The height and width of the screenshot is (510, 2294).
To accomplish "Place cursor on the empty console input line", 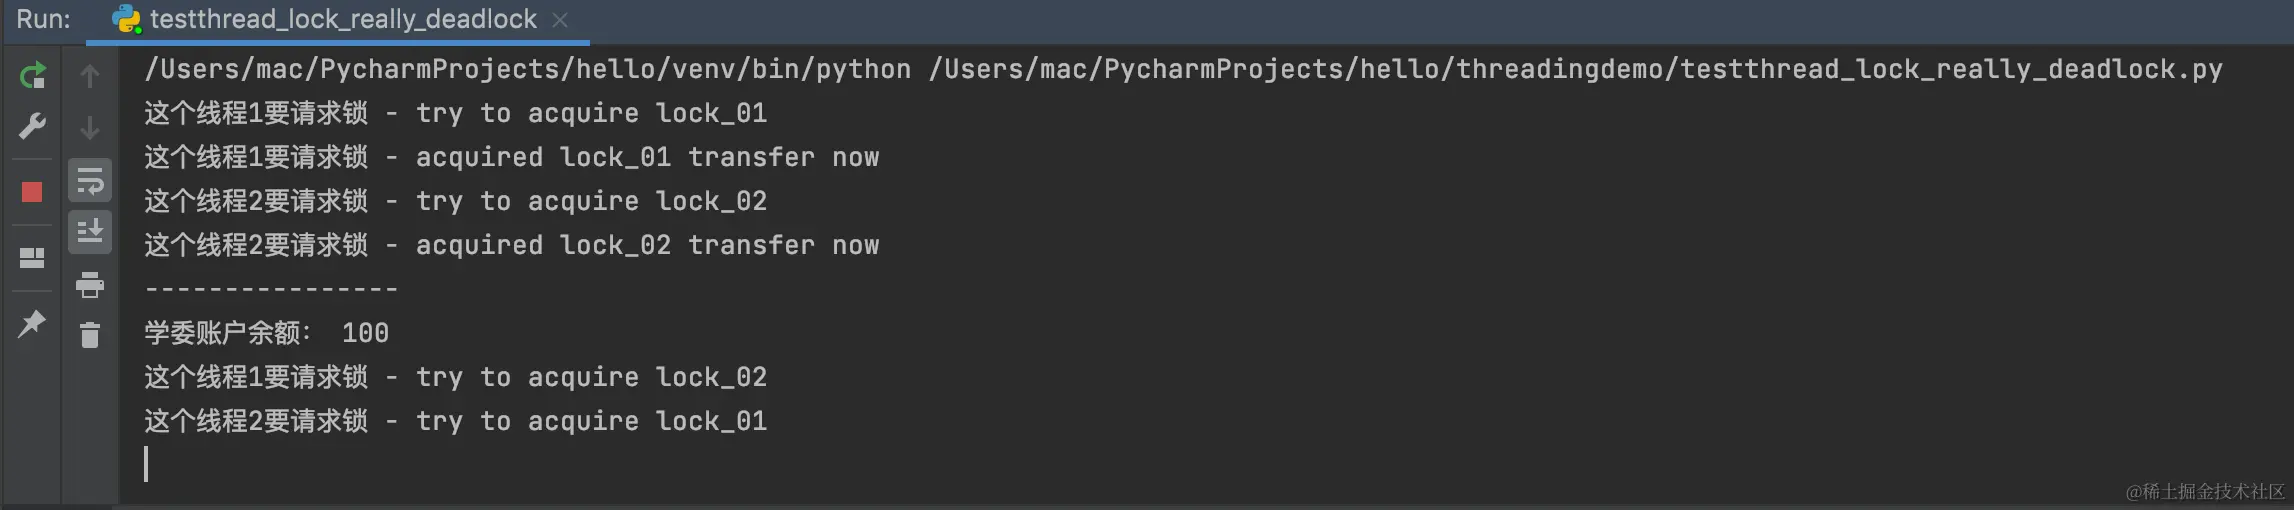I will point(146,464).
